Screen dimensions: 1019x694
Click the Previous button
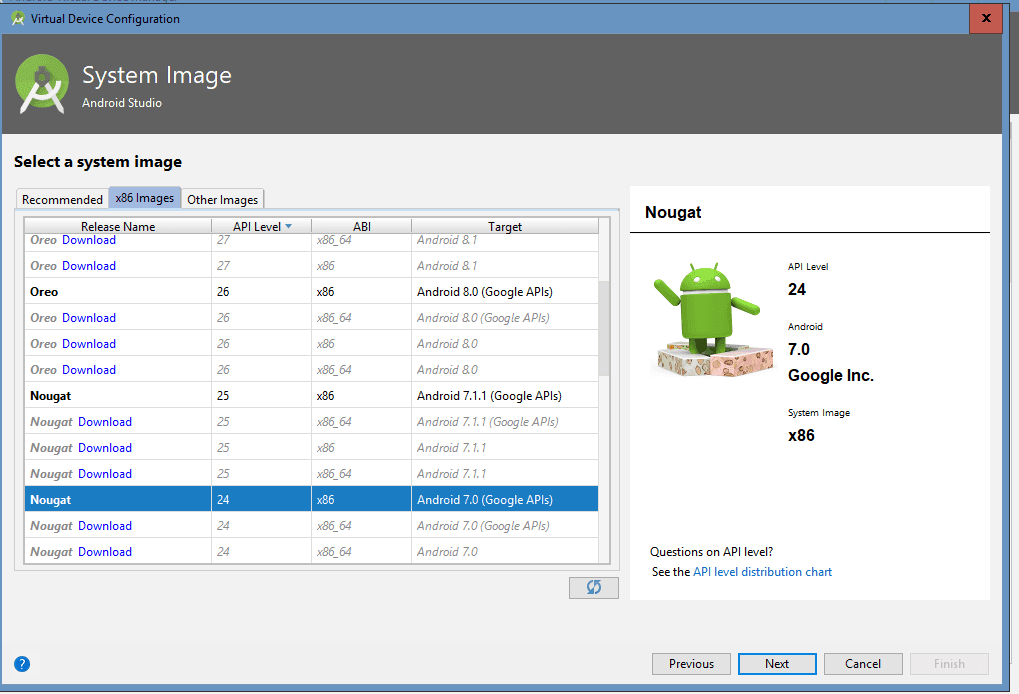click(691, 663)
